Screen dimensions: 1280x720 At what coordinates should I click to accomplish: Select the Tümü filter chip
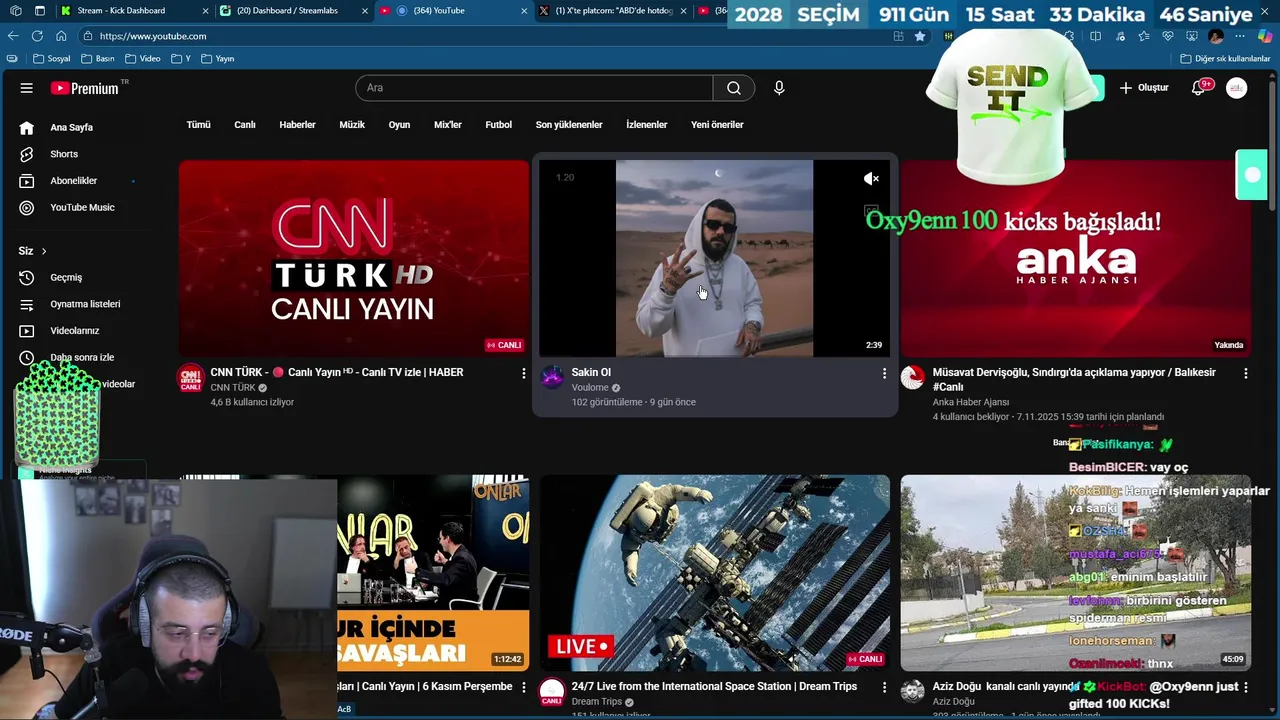pos(198,125)
